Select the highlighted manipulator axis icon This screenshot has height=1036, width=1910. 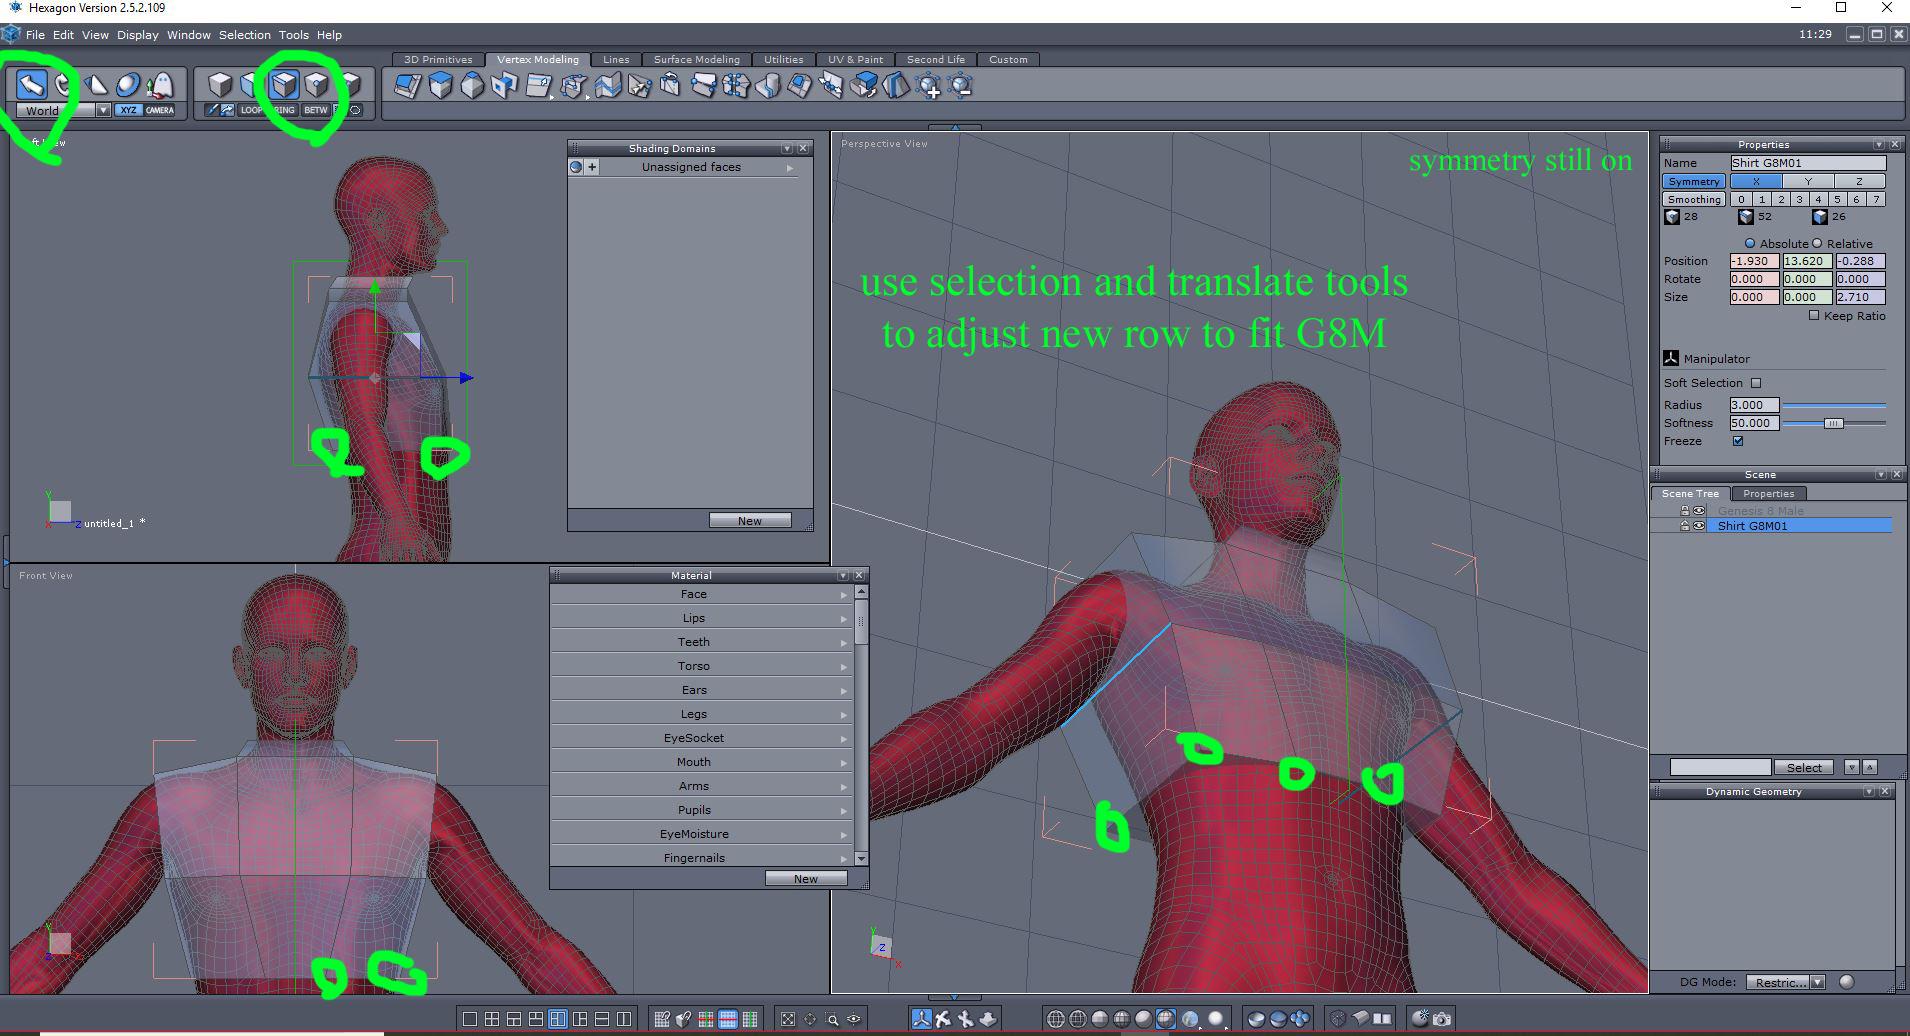921,1019
